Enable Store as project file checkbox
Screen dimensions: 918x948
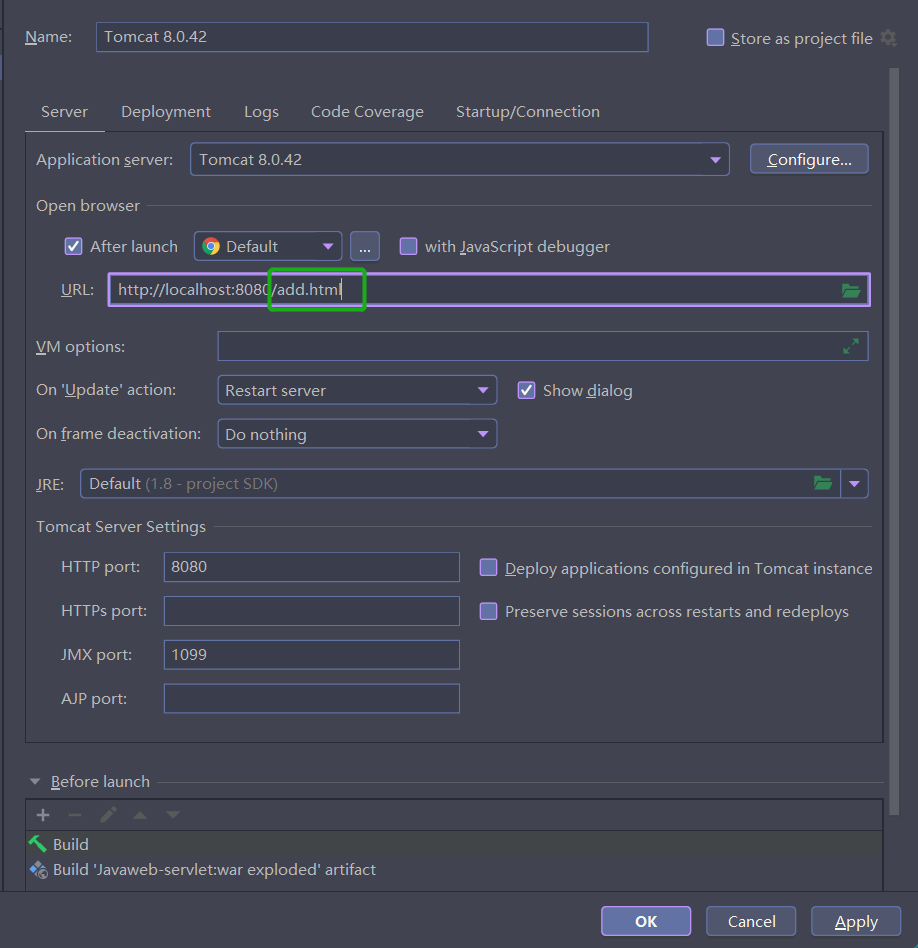click(x=715, y=37)
